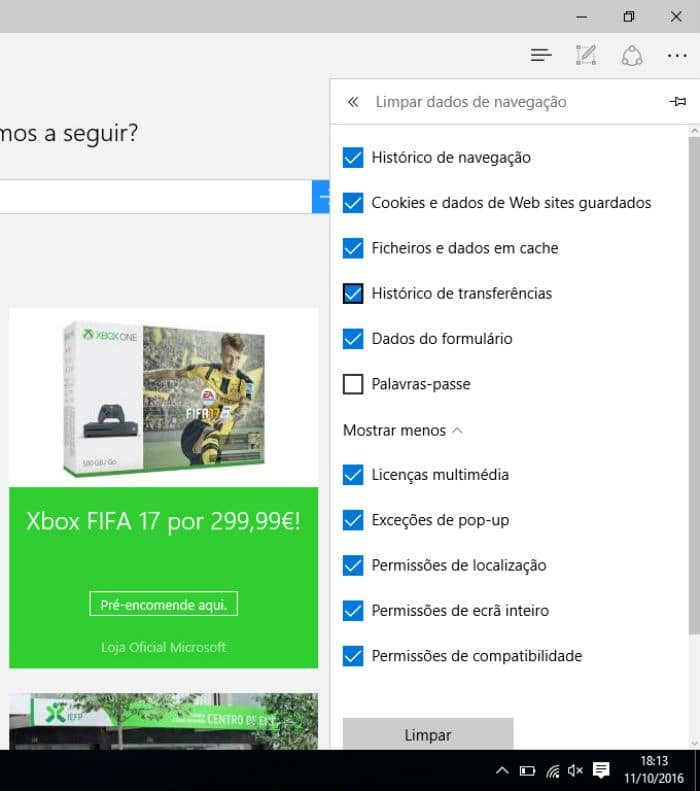Open the Wi-Fi network tray icon

click(553, 771)
